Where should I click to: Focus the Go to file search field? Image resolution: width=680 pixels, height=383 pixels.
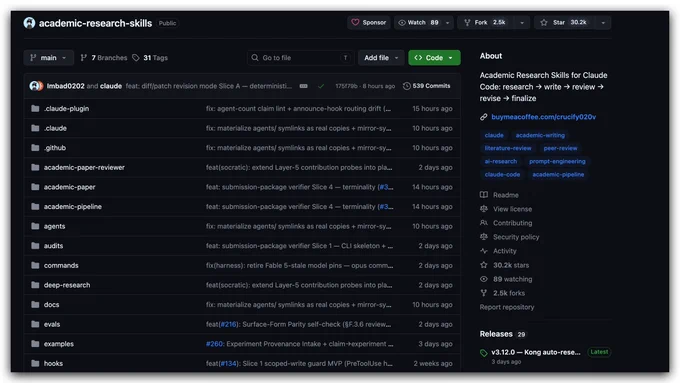301,58
